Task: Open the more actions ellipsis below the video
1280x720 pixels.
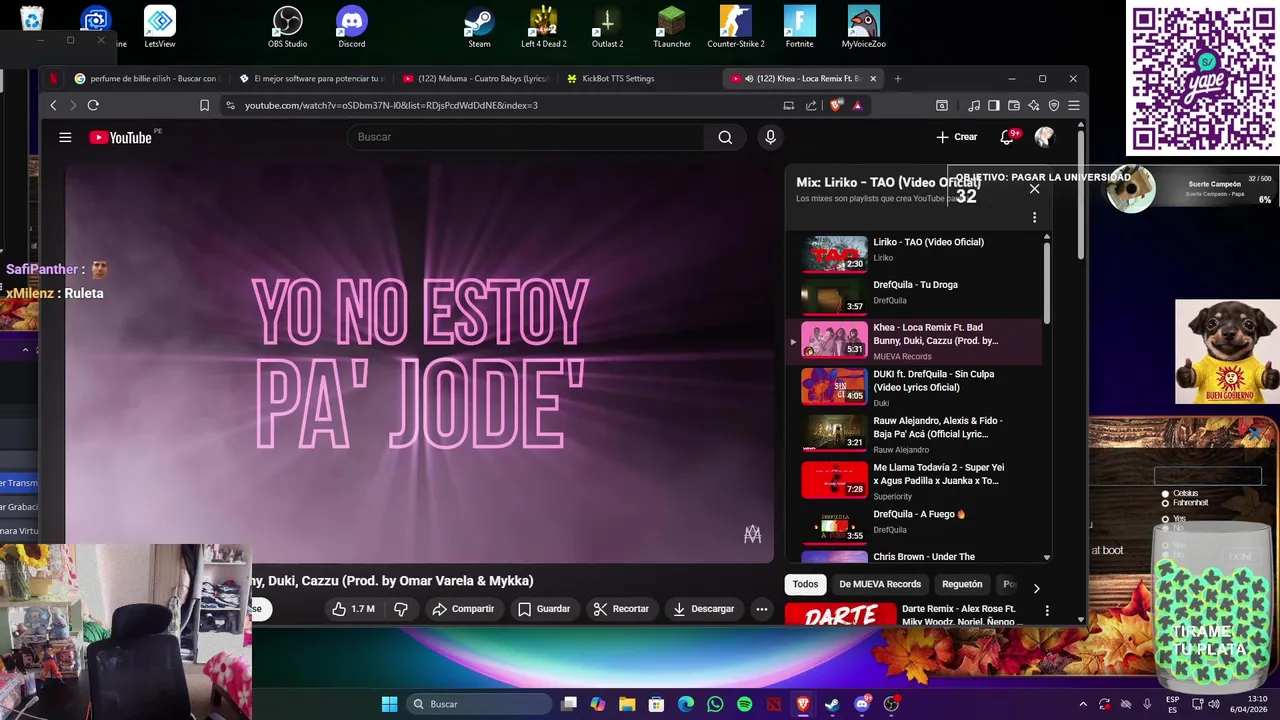Action: 762,609
